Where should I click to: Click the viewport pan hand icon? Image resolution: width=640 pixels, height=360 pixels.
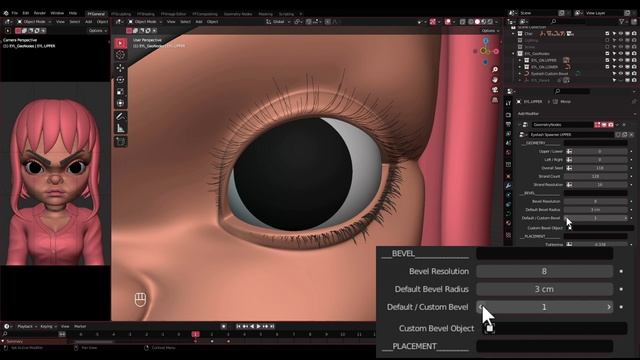click(495, 80)
